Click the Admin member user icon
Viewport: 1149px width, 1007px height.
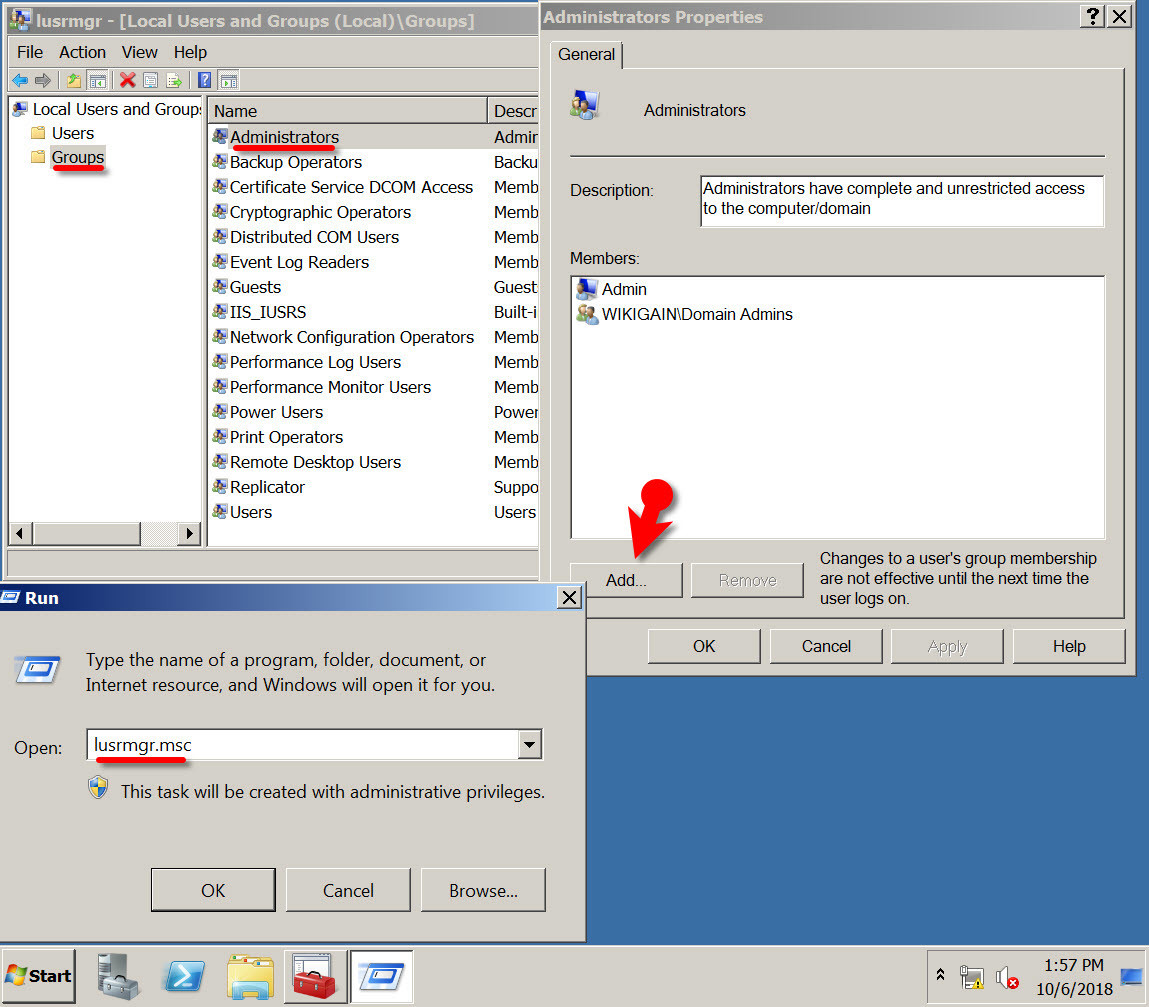click(x=587, y=289)
